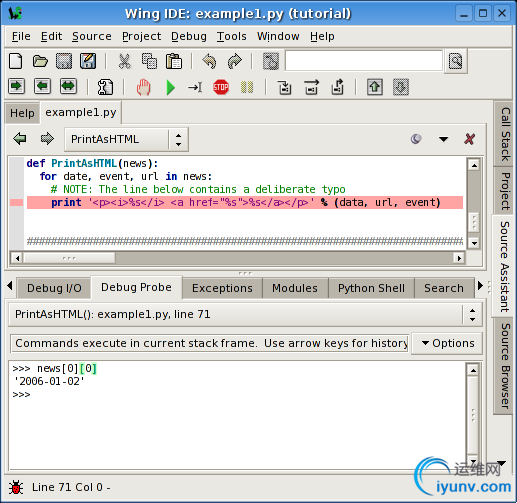Move up the stack frame with up arrow

click(x=375, y=87)
